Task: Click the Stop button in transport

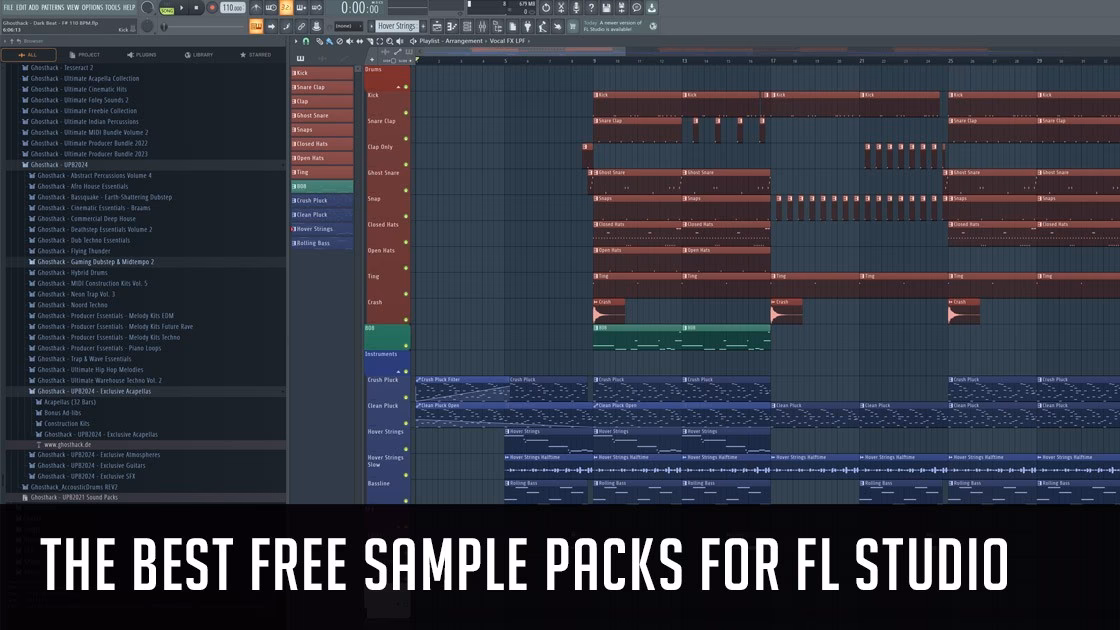Action: pyautogui.click(x=196, y=8)
